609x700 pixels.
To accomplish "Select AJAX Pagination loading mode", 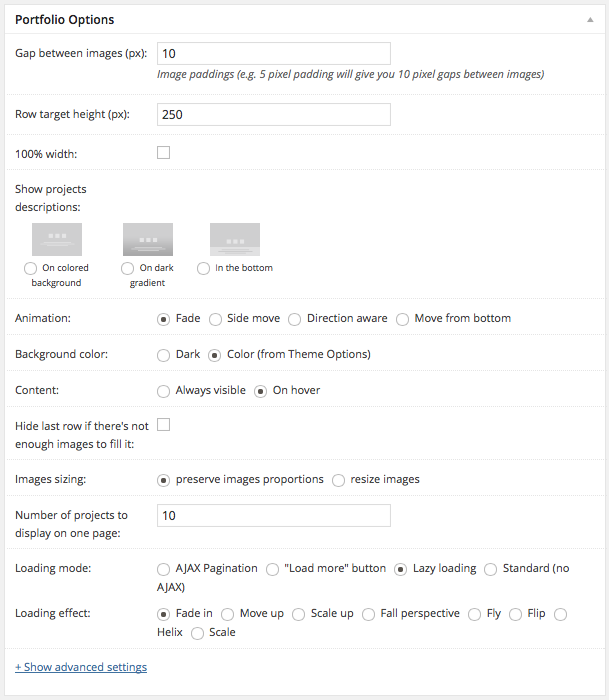I will pos(164,569).
